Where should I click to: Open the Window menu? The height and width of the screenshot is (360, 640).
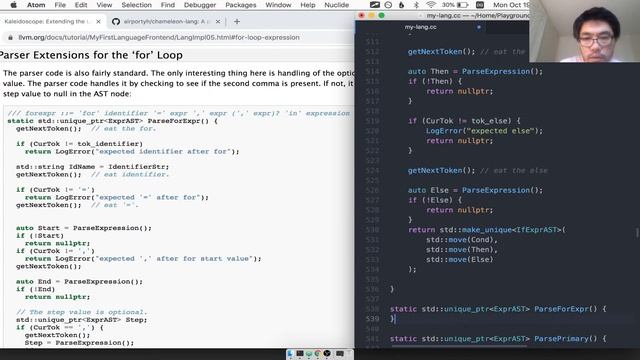[278, 5]
